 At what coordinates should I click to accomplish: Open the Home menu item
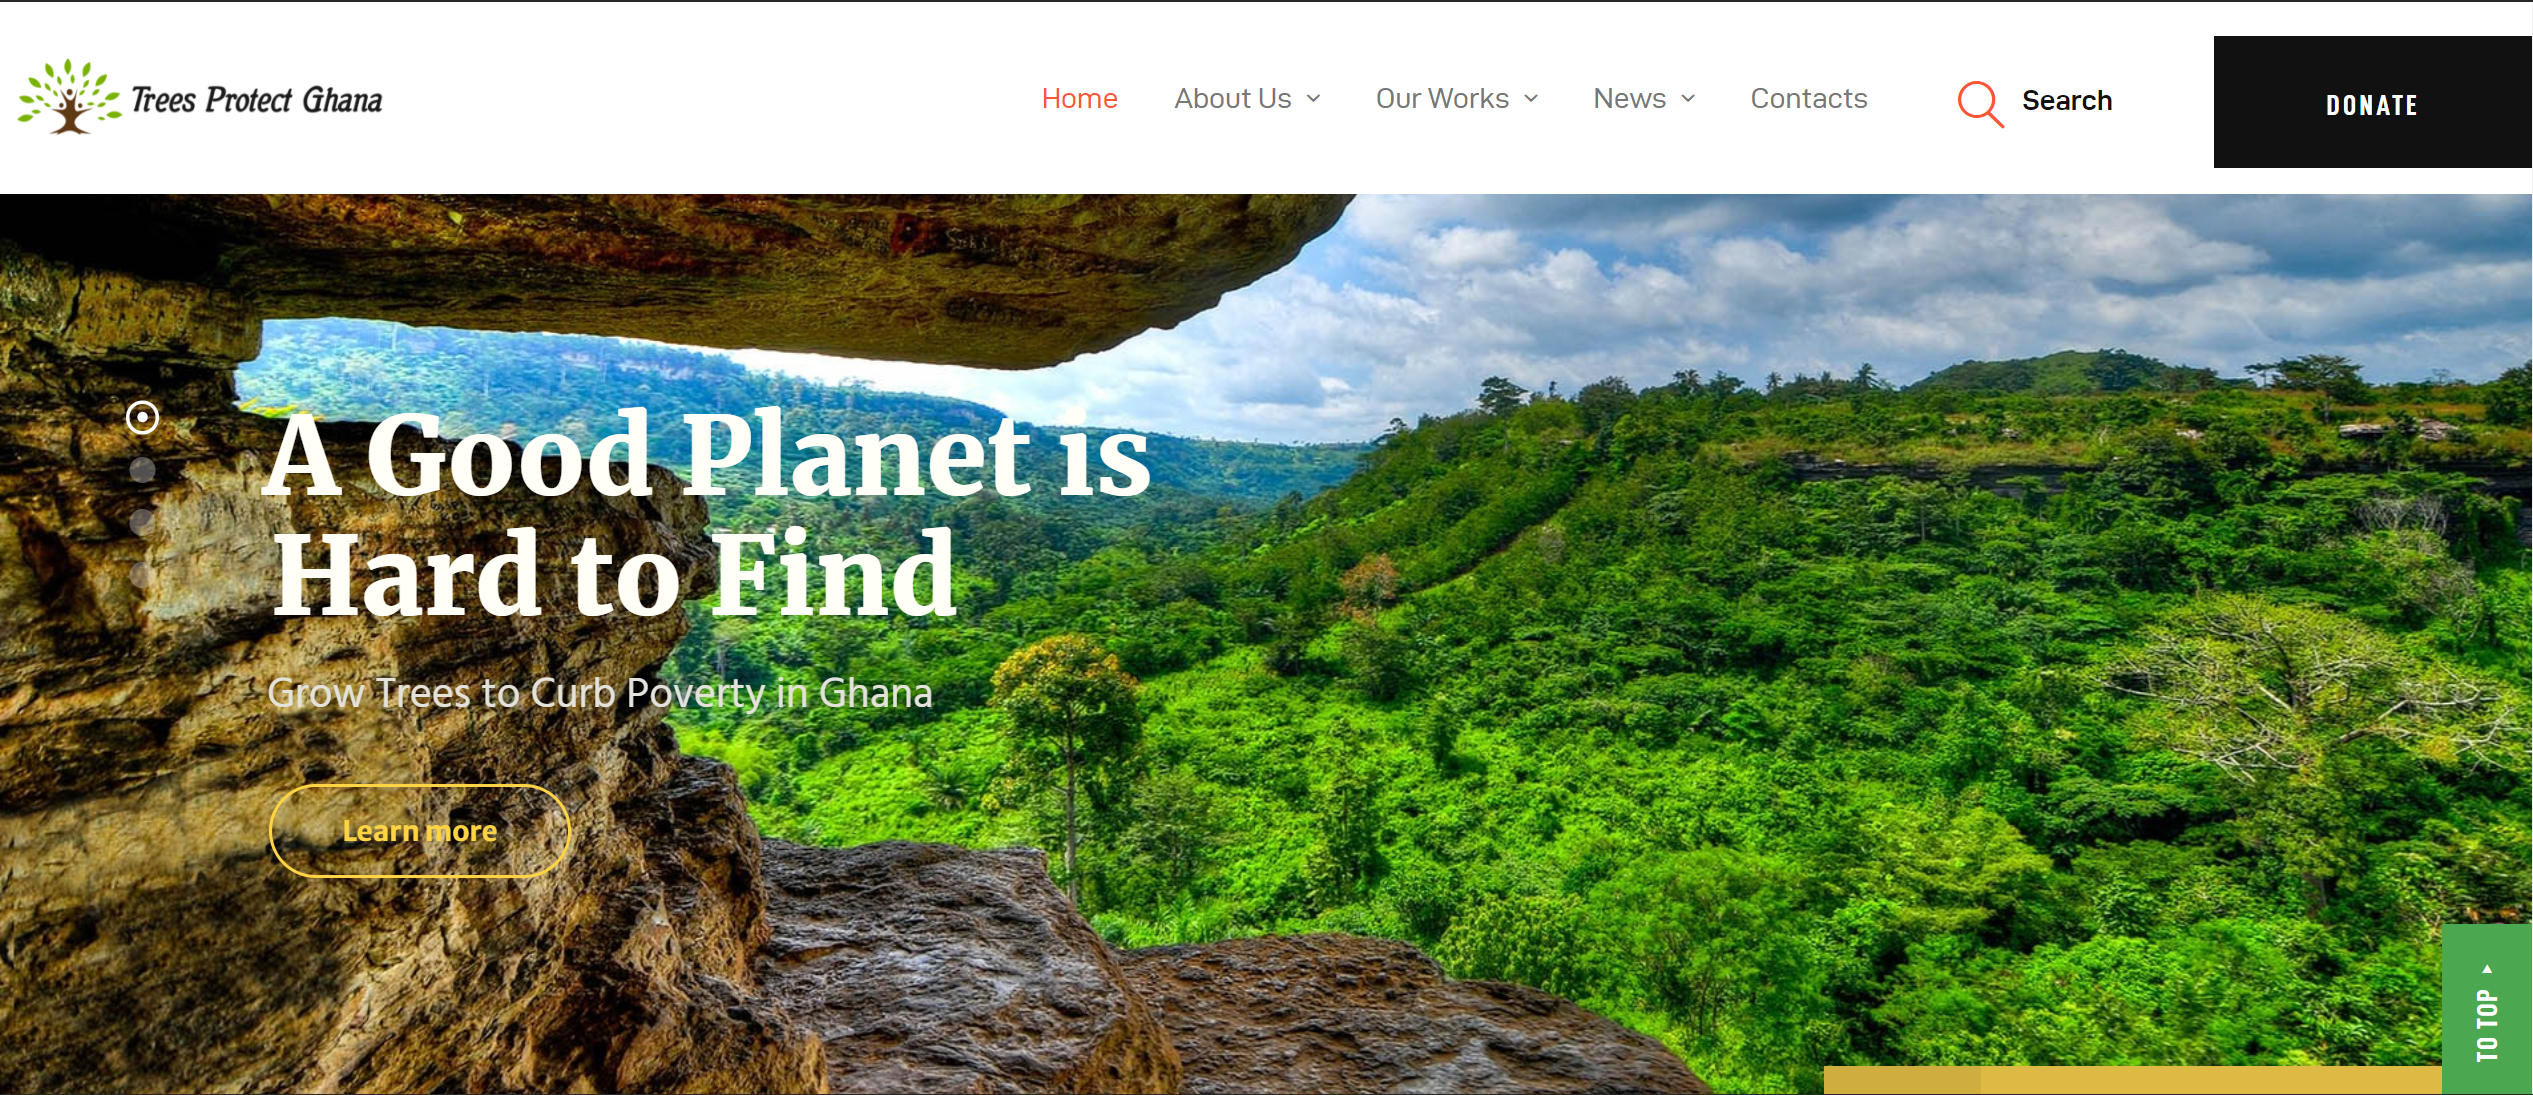[1079, 98]
